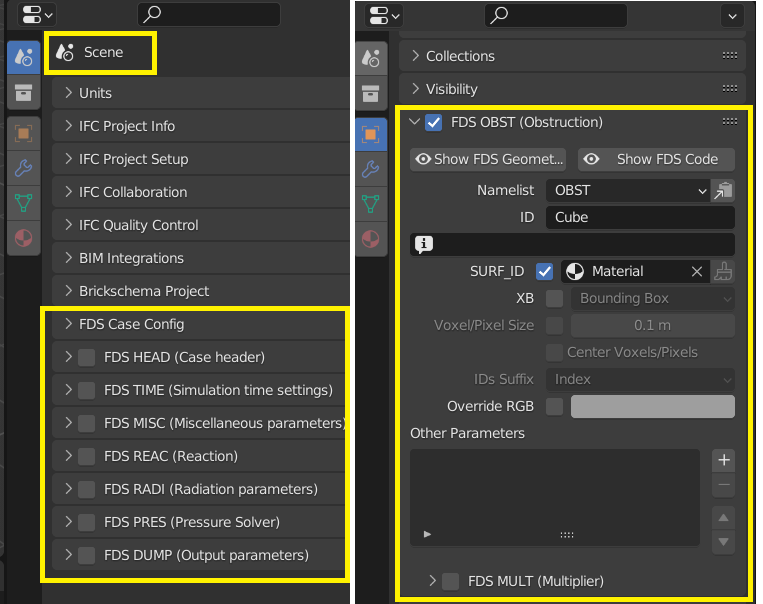Toggle XB checkbox
The height and width of the screenshot is (604, 763).
coord(554,298)
